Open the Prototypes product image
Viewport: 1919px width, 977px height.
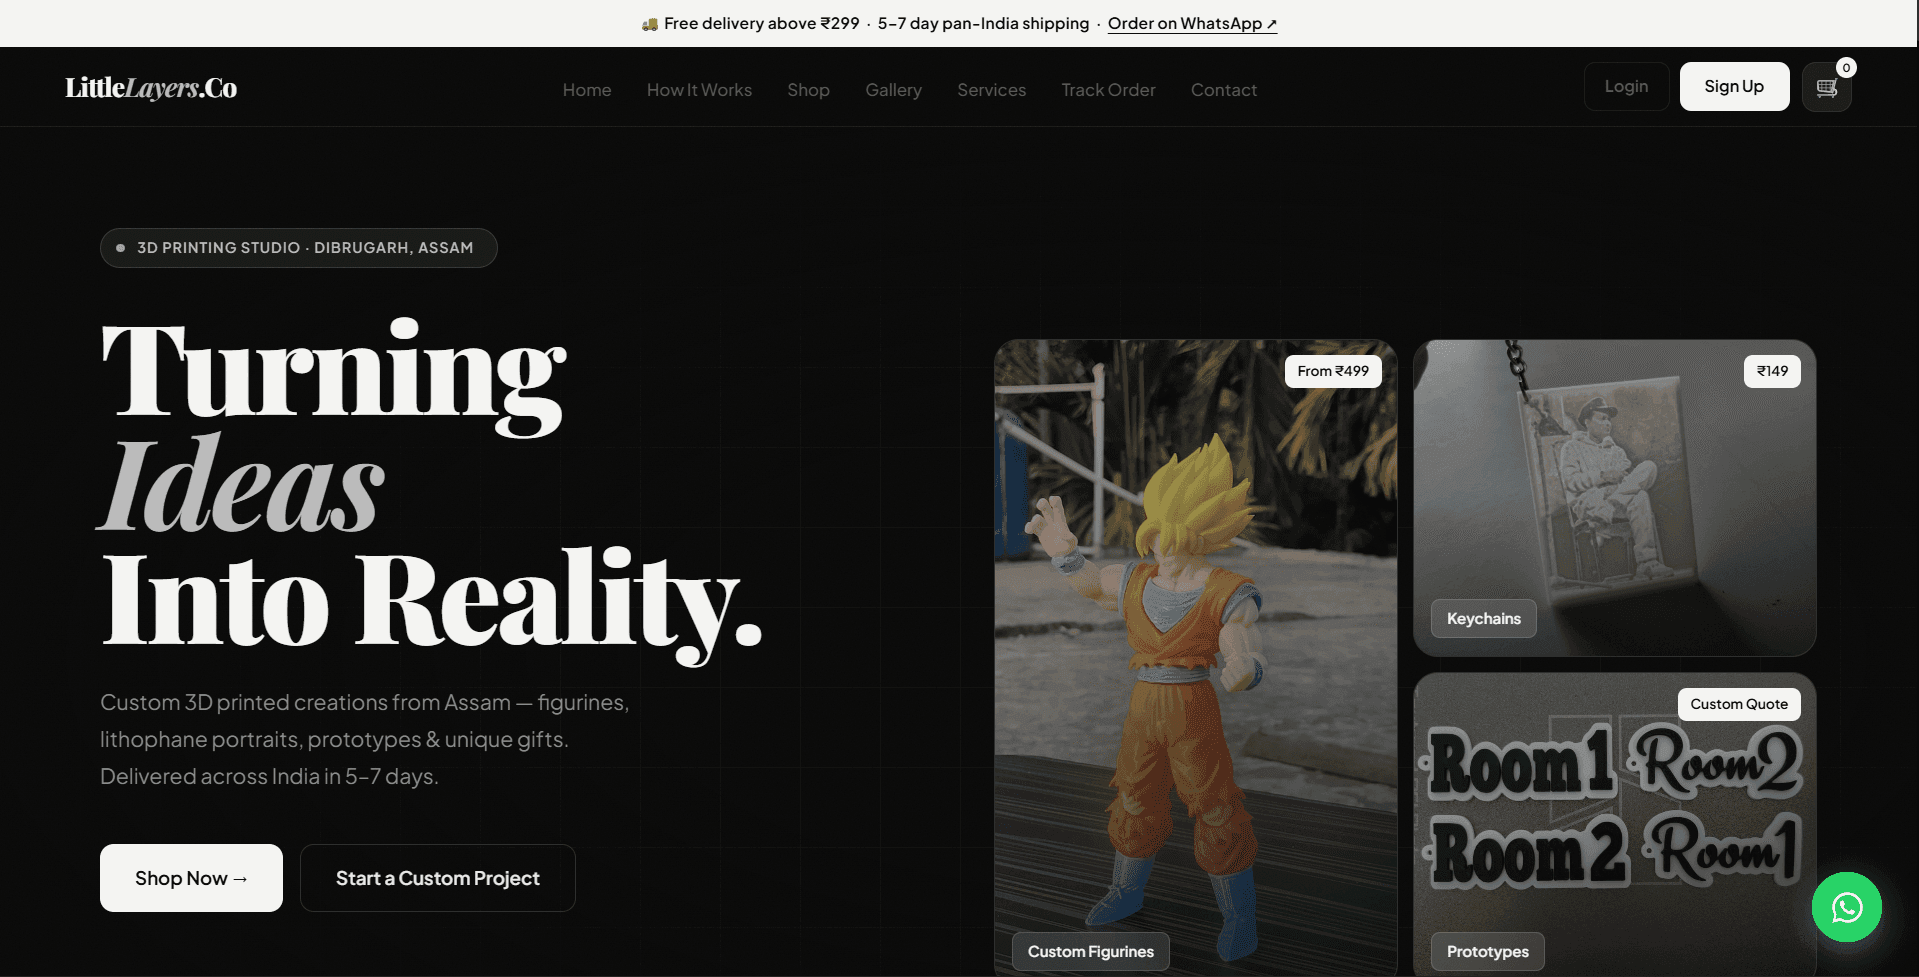pyautogui.click(x=1614, y=824)
